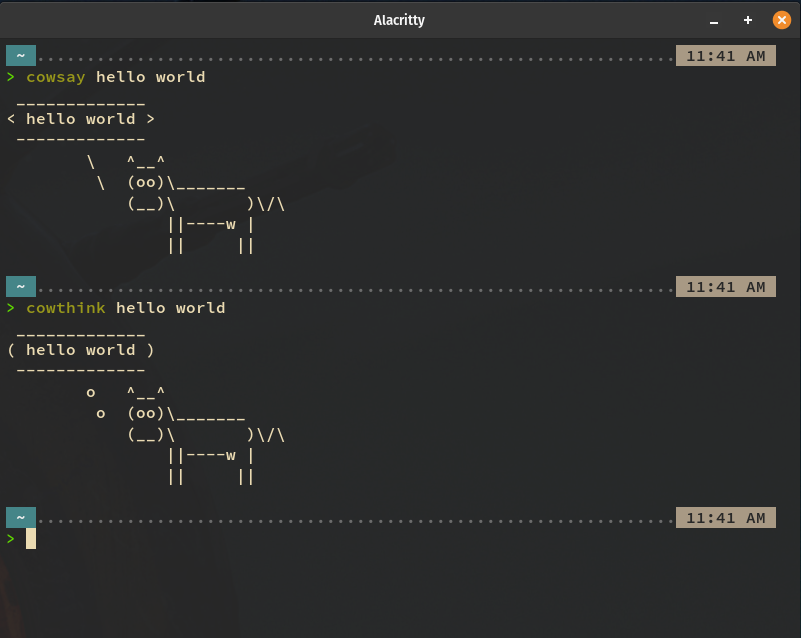Image resolution: width=801 pixels, height=638 pixels.
Task: Click the plus icon in the title bar
Action: (x=747, y=19)
